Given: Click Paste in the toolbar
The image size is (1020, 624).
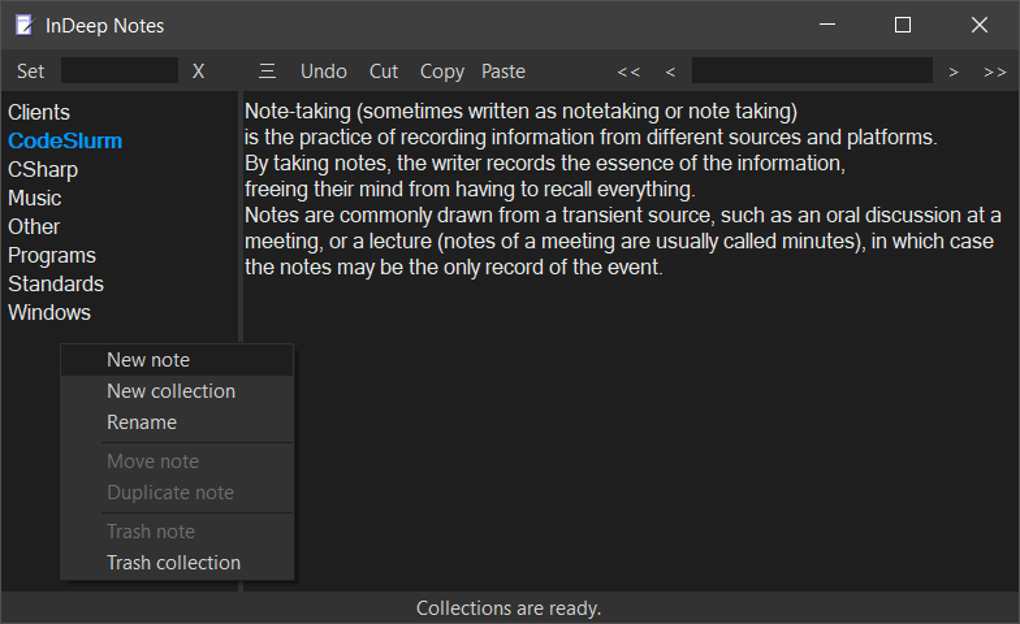Looking at the screenshot, I should click(503, 71).
